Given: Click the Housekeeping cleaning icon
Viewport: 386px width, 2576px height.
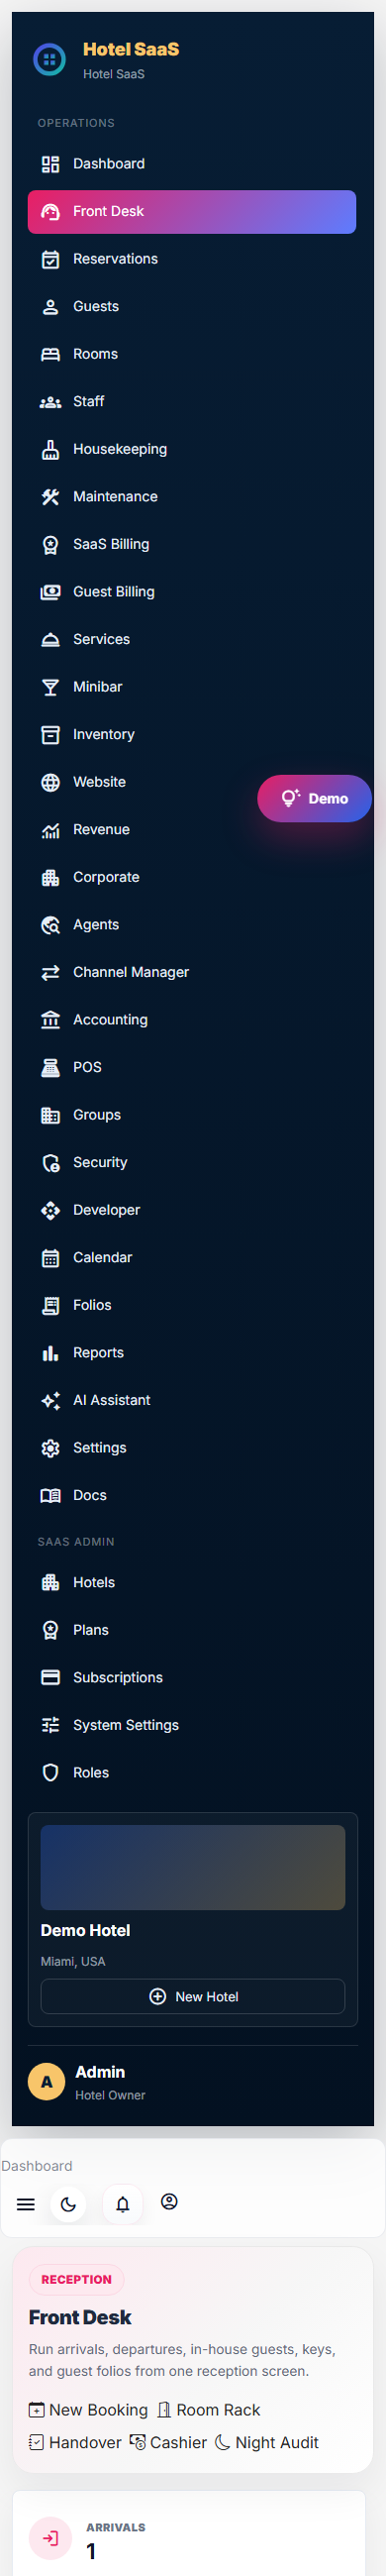Looking at the screenshot, I should pyautogui.click(x=50, y=449).
